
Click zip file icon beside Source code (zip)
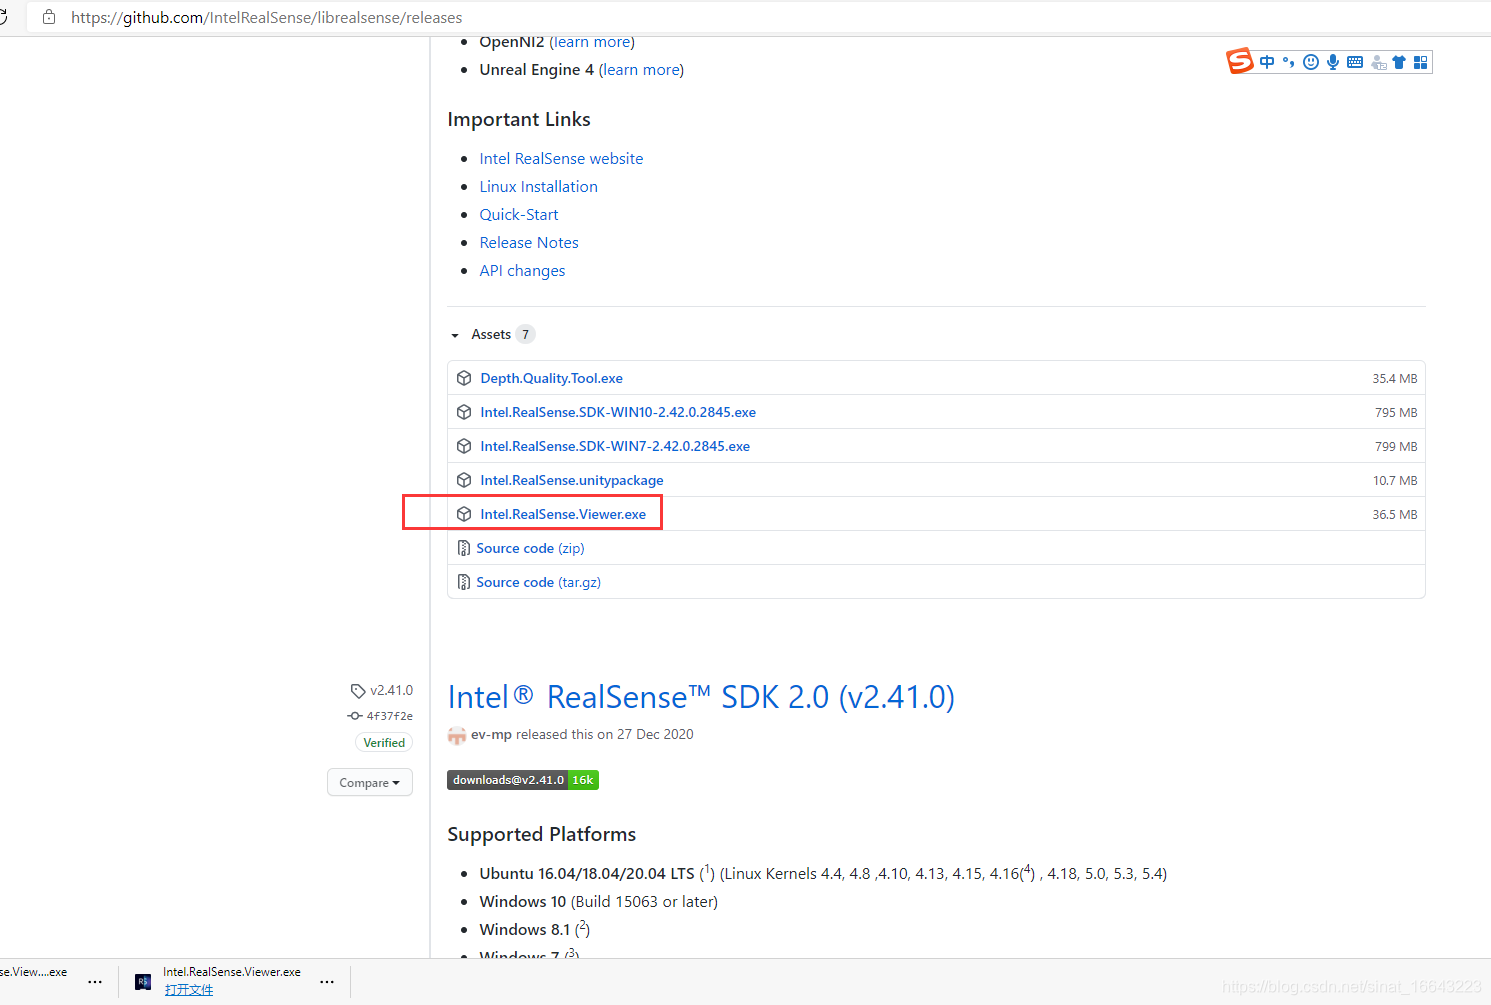coord(464,548)
